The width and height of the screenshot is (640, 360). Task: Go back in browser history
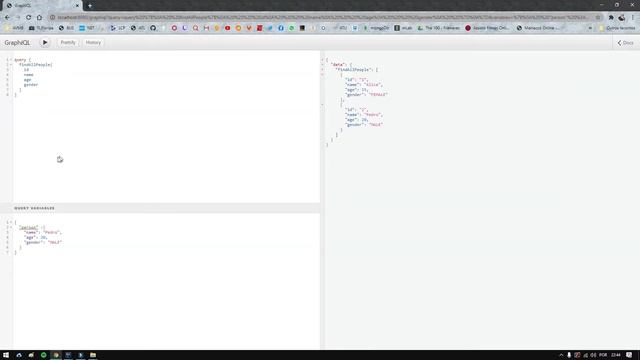(7, 18)
